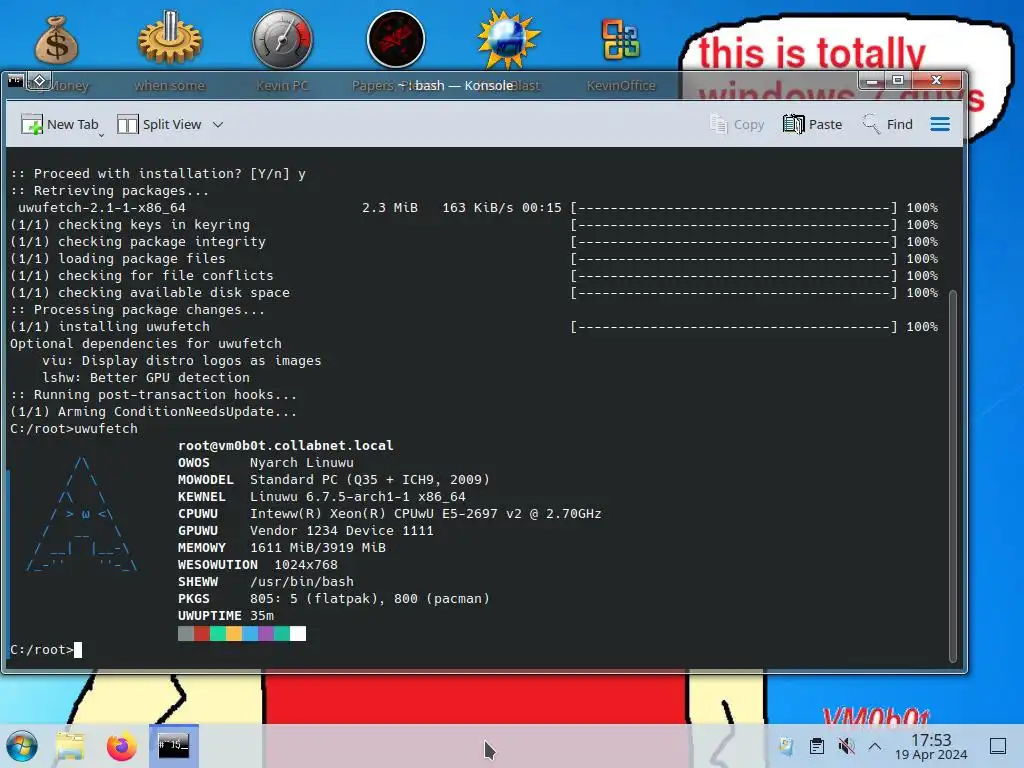Click the UWUPTIME 35m line

[226, 615]
